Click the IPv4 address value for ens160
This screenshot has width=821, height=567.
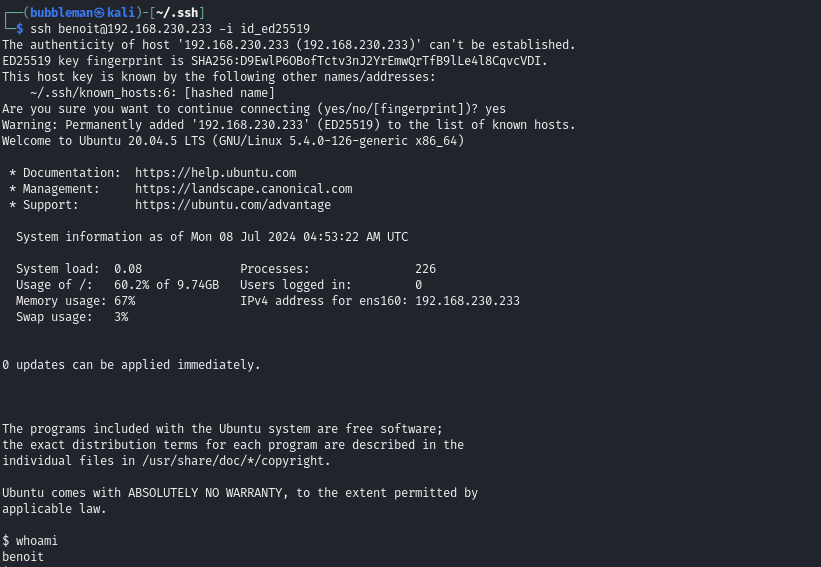point(467,301)
